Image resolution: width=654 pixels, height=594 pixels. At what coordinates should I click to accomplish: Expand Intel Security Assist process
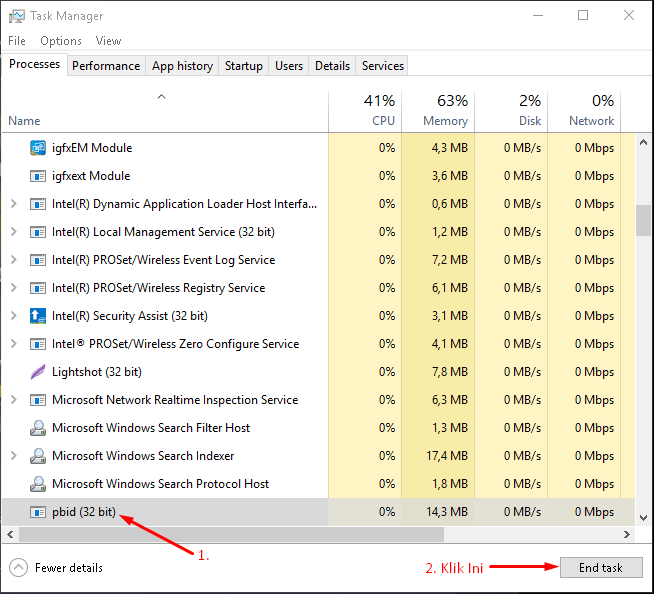tap(14, 315)
